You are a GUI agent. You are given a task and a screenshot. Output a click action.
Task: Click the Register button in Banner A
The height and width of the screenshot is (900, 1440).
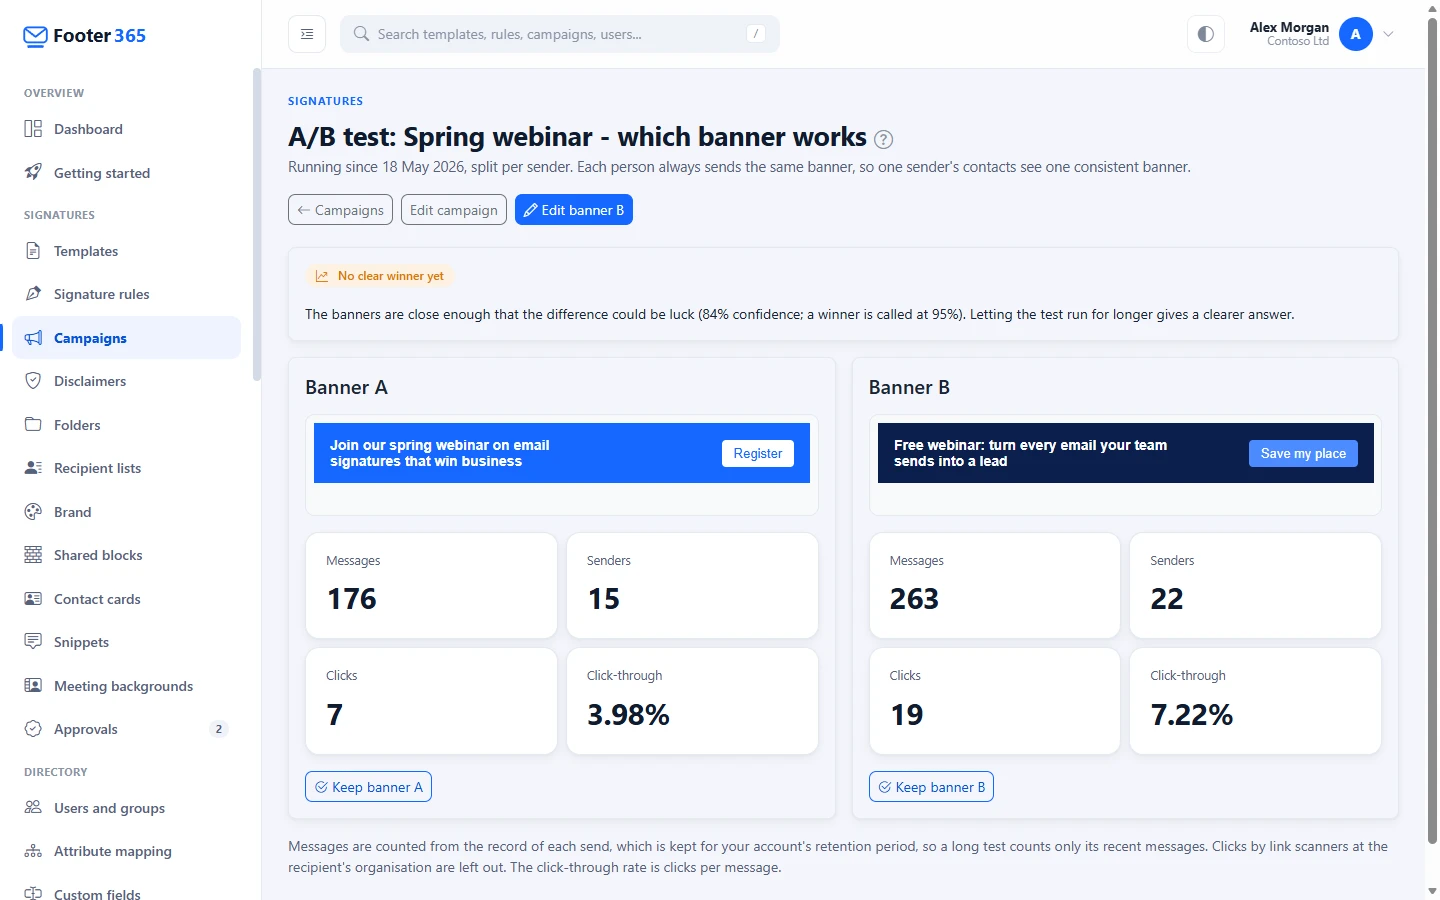pos(758,453)
